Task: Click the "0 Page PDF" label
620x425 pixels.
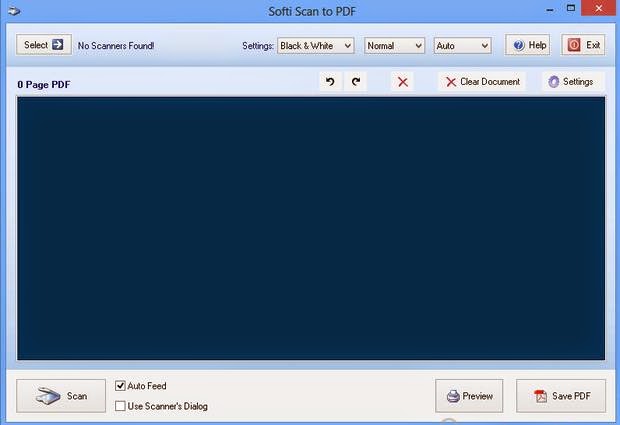Action: 44,85
